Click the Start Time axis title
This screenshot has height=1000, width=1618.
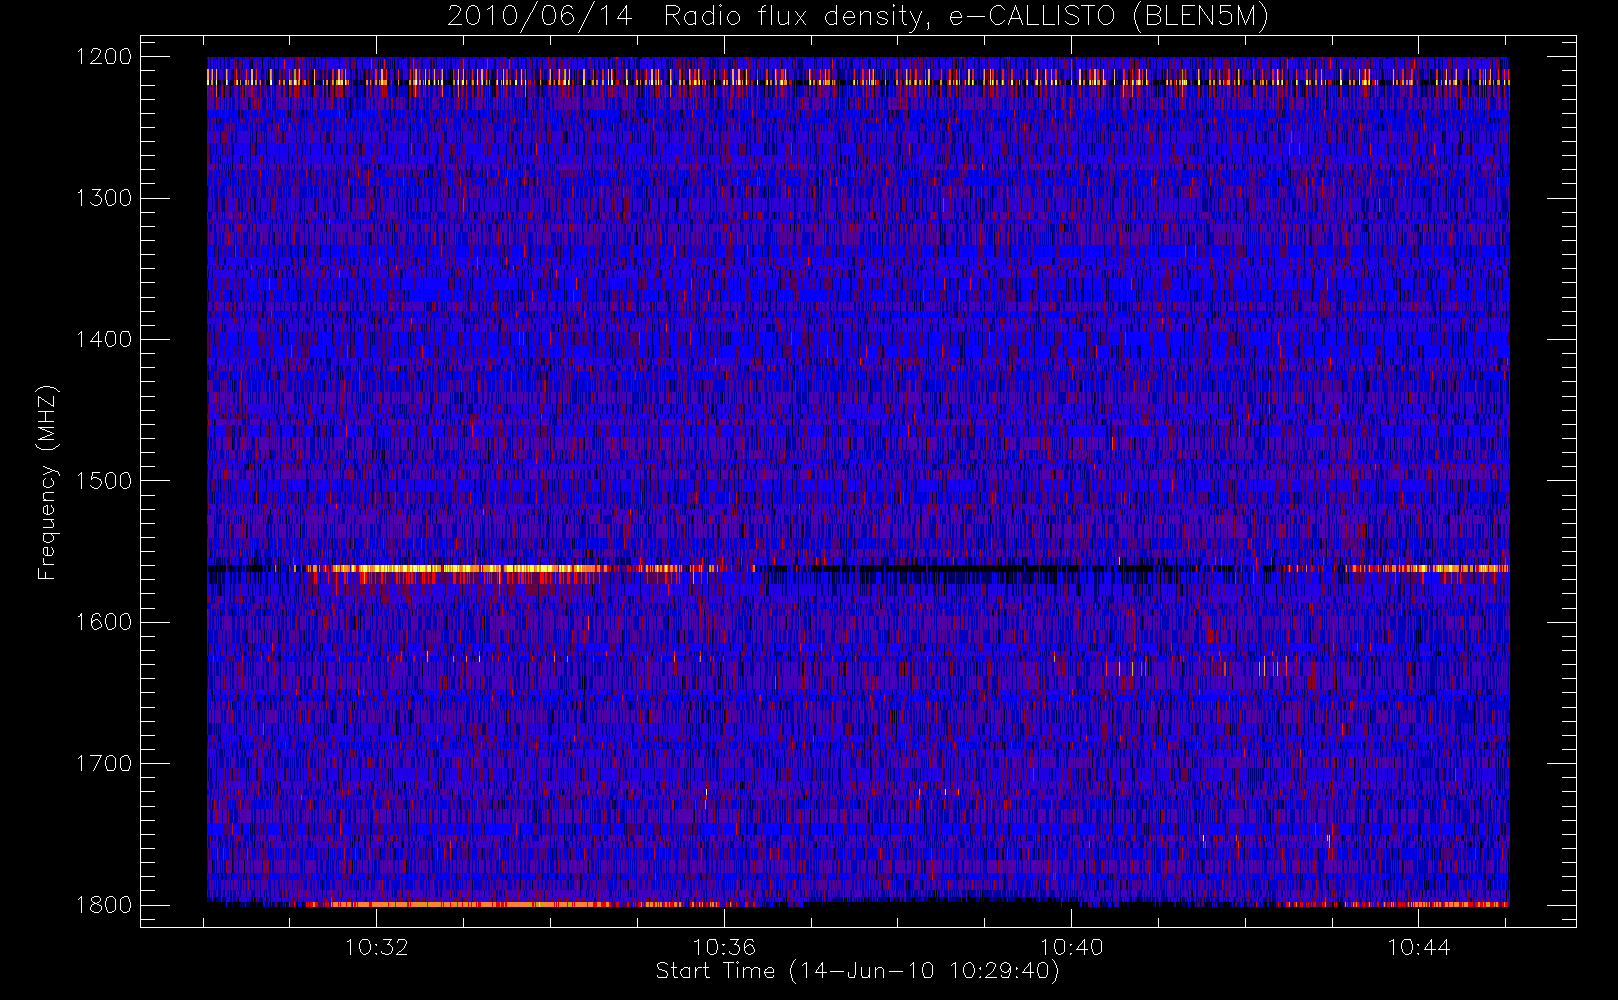[857, 971]
